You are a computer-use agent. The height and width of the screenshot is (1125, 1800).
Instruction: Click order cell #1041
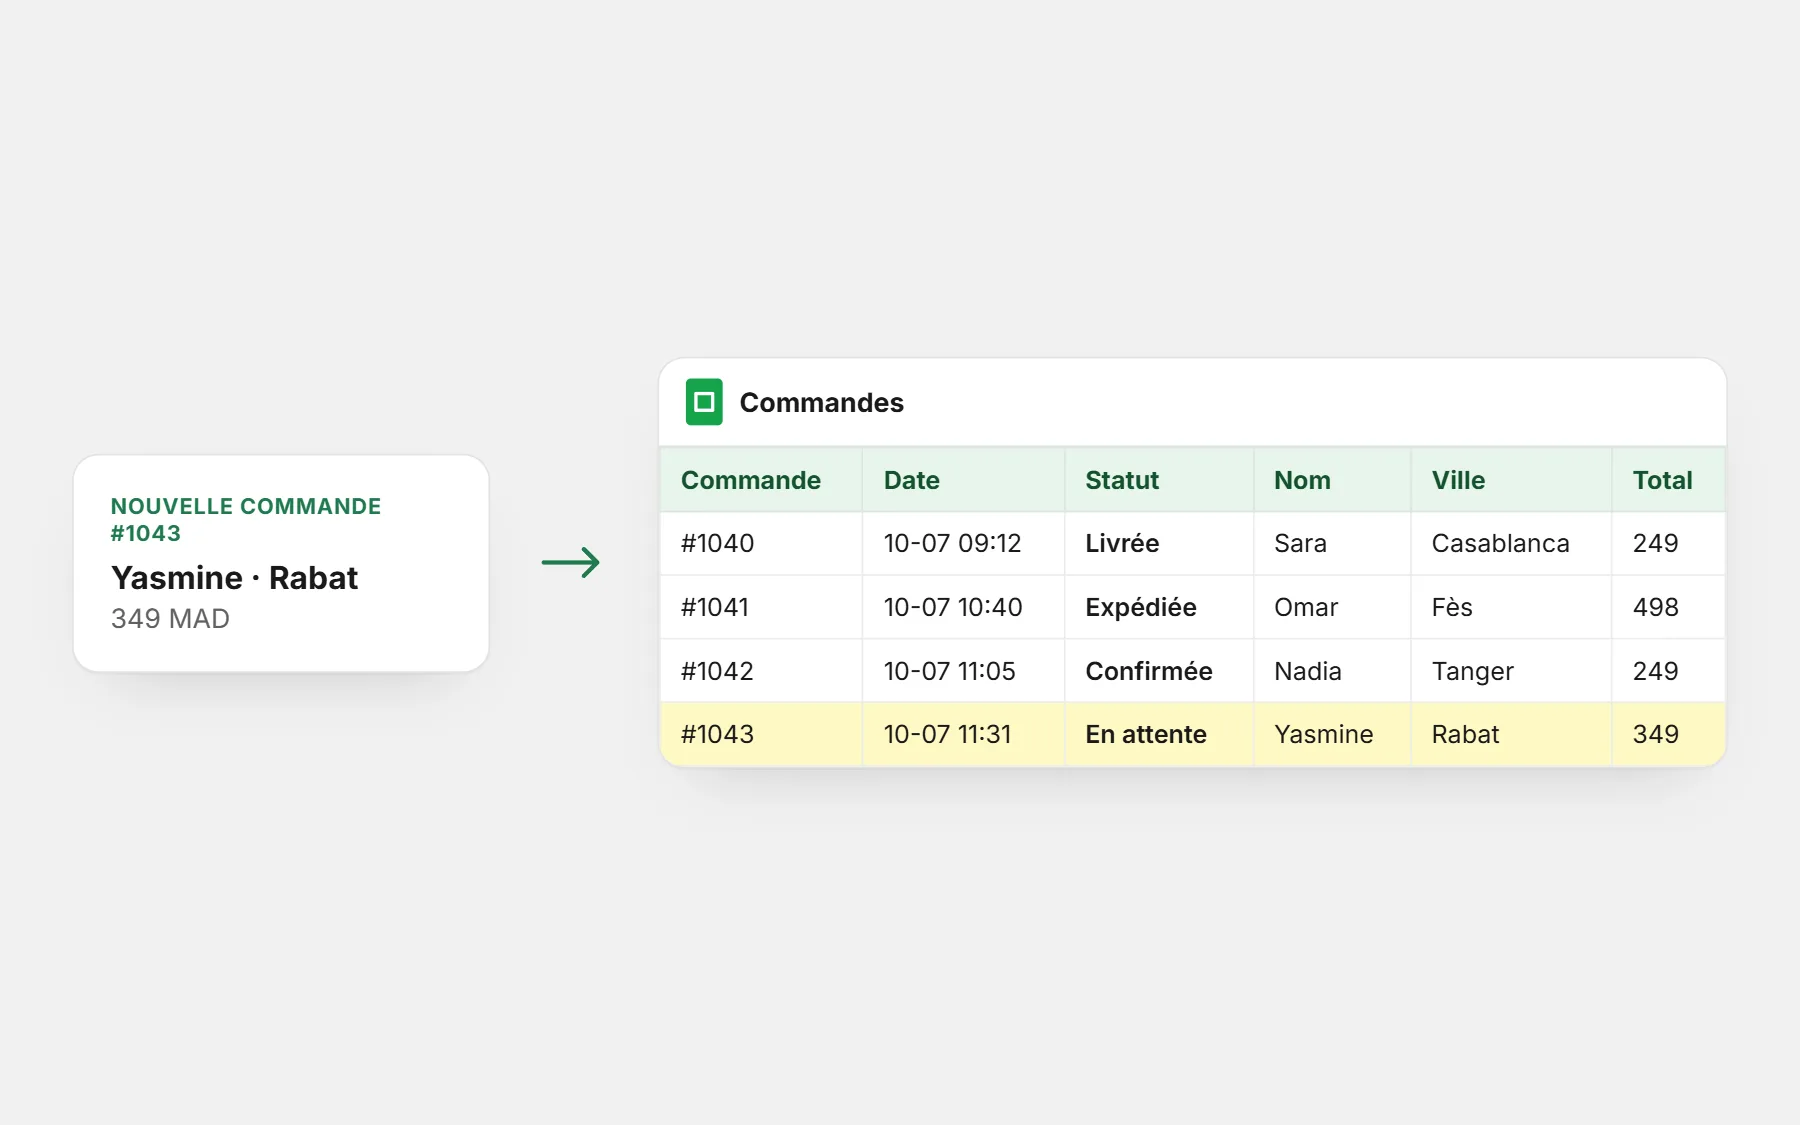pos(761,607)
